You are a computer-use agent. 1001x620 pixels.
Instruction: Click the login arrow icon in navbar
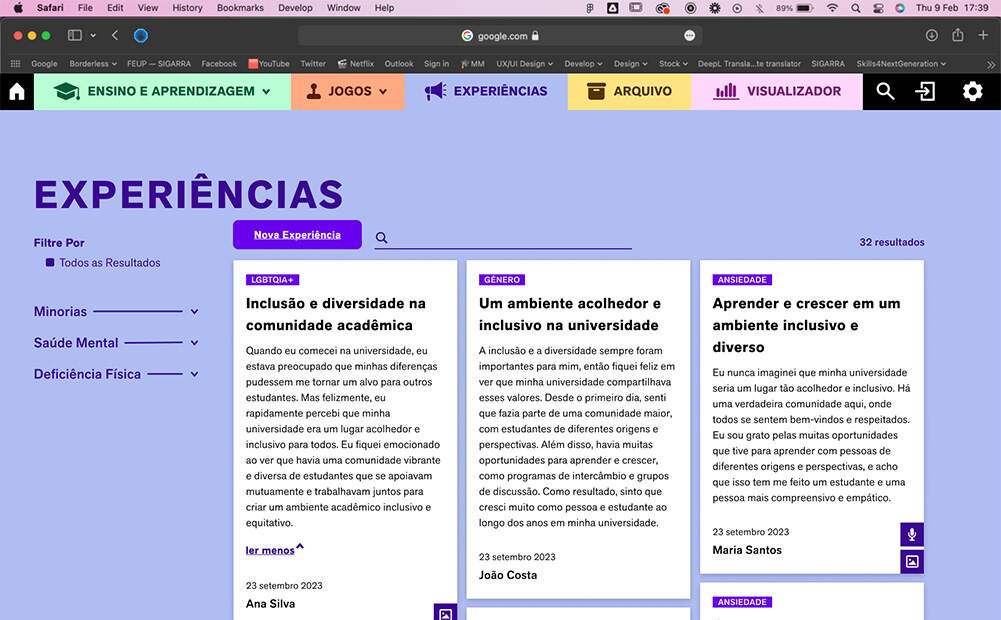[x=926, y=92]
